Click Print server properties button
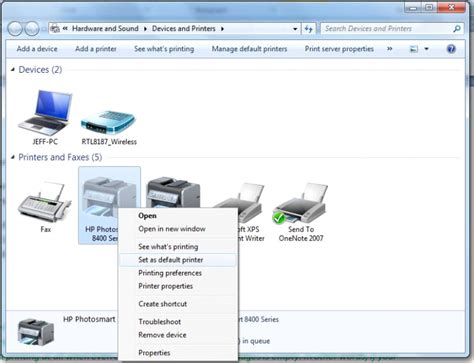Image resolution: width=474 pixels, height=363 pixels. (339, 49)
